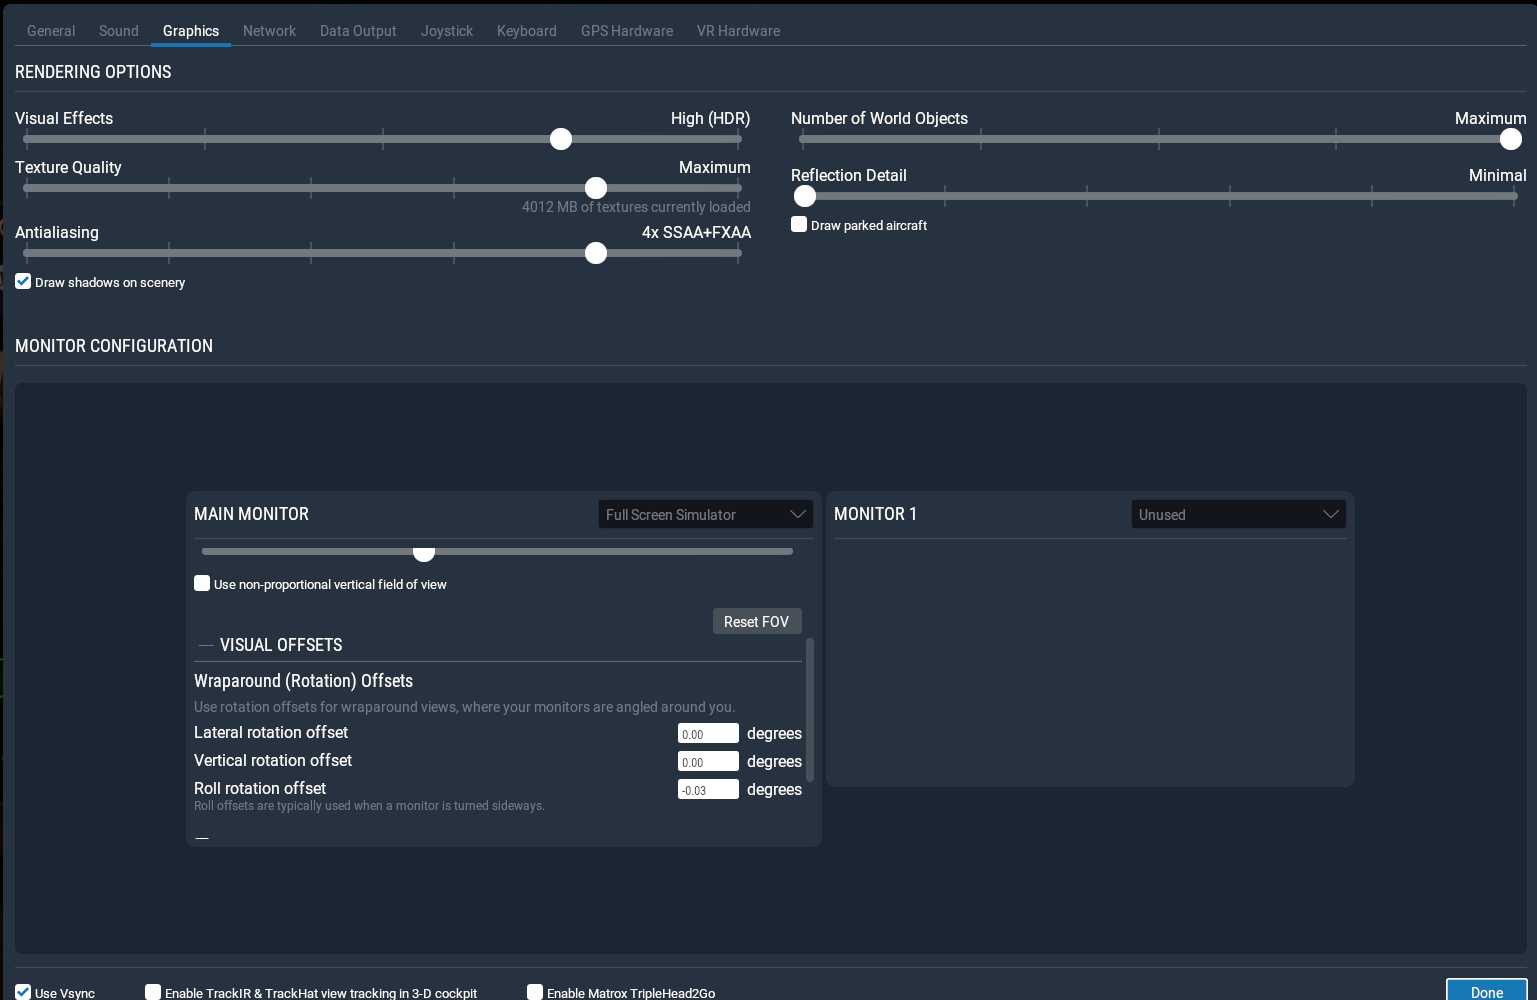Open the Full Screen Simulator dropdown

point(705,514)
